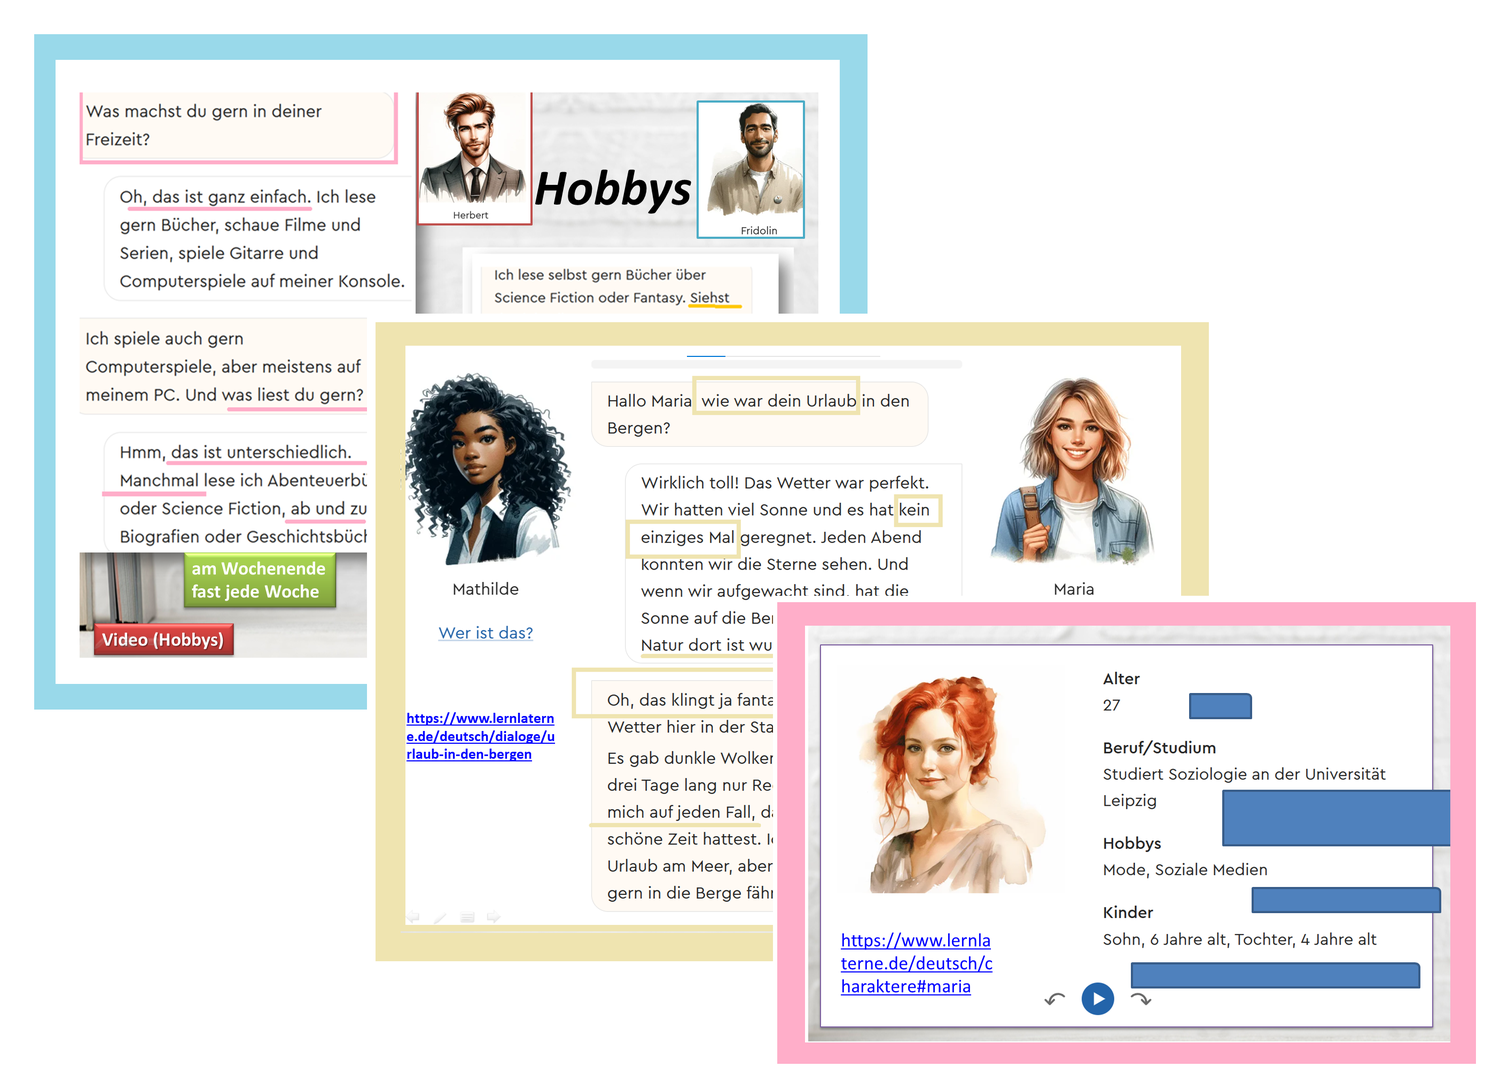1500x1090 pixels.
Task: Click the blue box right of the play controls
Action: (1275, 975)
